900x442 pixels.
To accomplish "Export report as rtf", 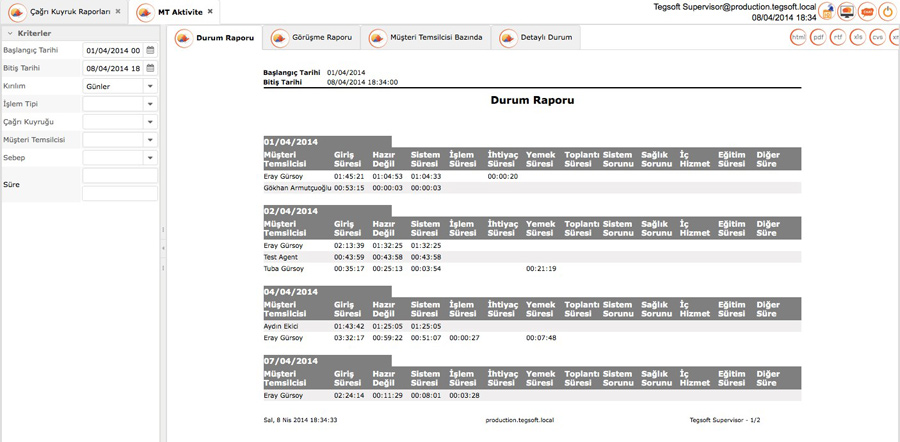I will 838,37.
